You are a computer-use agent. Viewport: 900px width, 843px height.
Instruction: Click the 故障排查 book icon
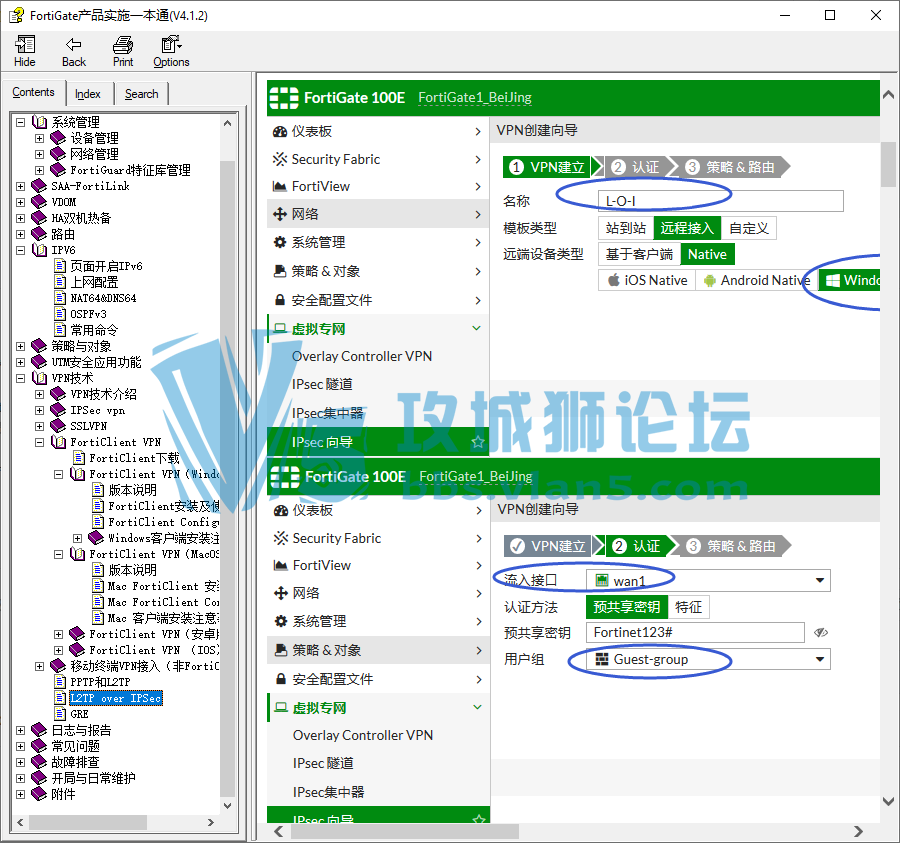point(39,762)
